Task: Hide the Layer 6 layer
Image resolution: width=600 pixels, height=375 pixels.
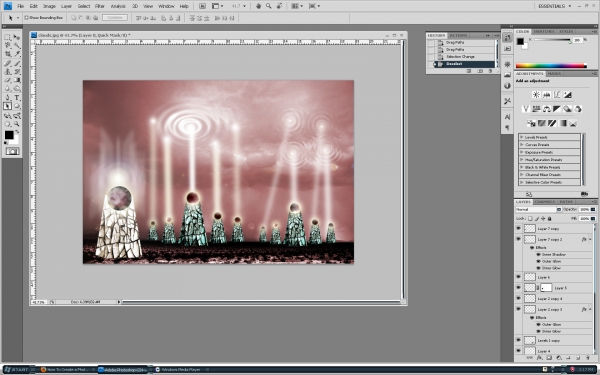Action: [518, 277]
